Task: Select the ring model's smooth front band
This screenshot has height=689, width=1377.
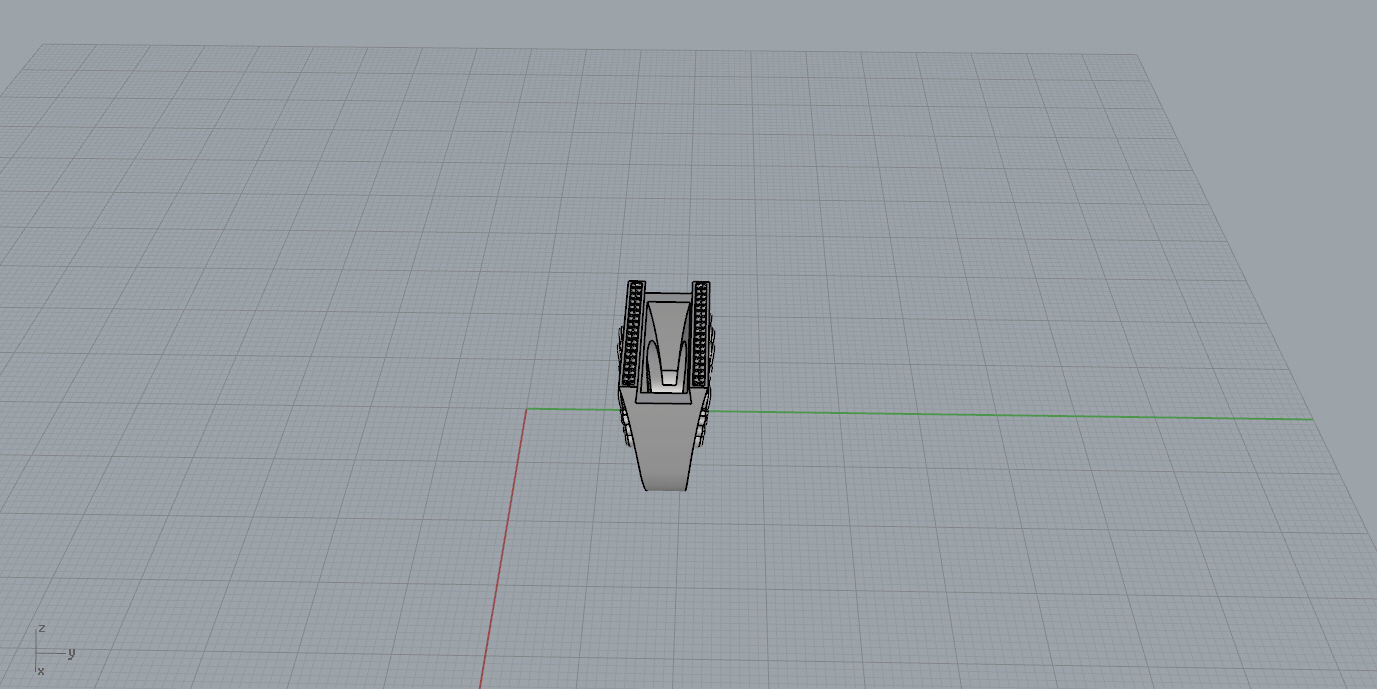Action: tap(664, 443)
